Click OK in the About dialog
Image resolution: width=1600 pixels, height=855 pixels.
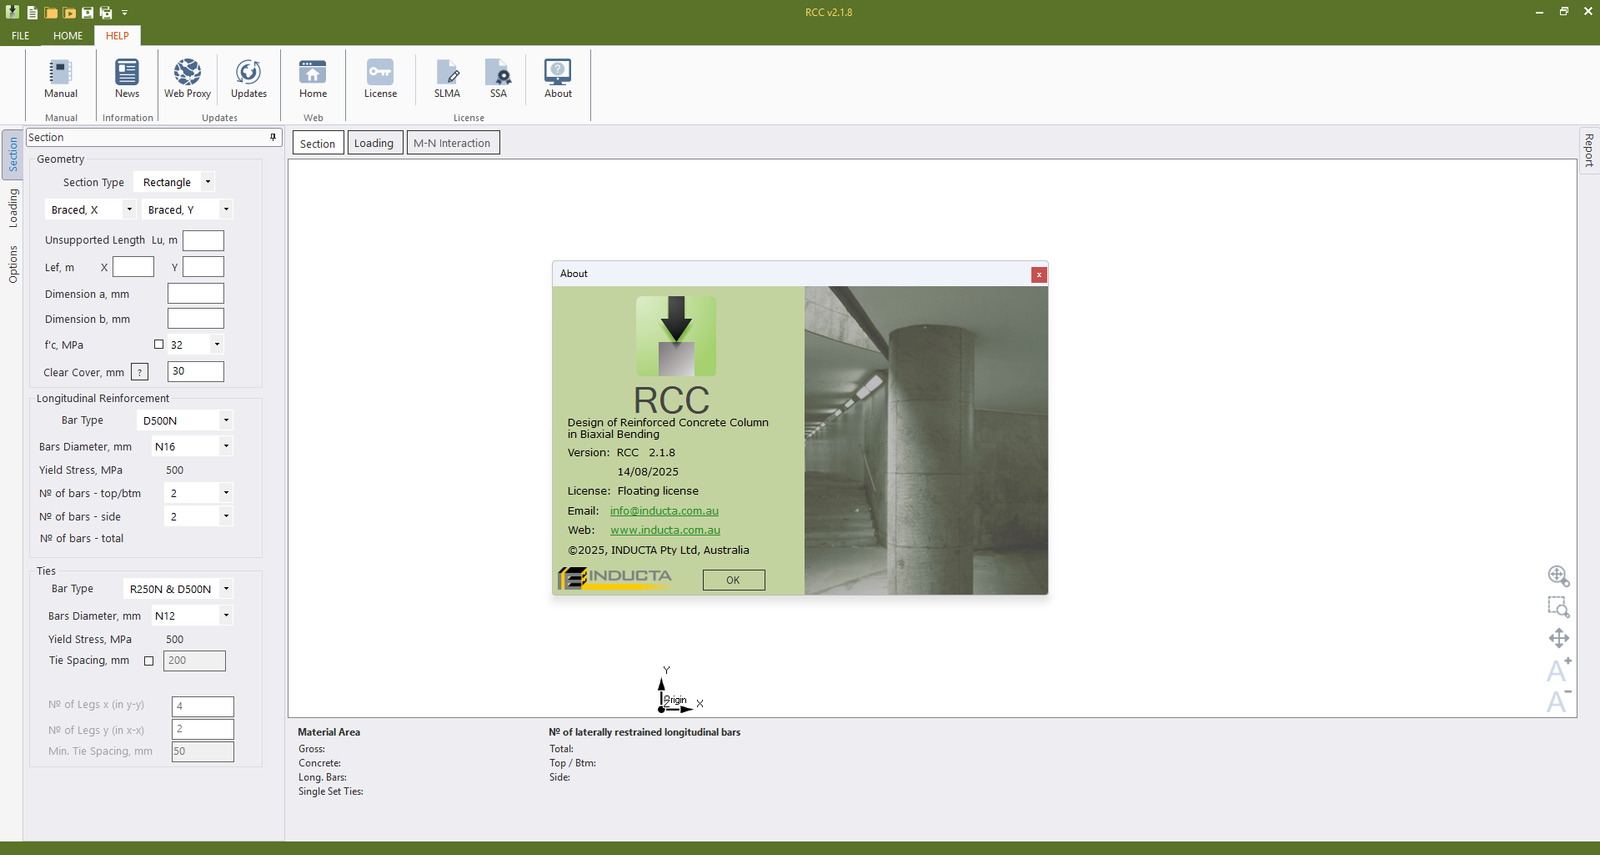(x=733, y=580)
